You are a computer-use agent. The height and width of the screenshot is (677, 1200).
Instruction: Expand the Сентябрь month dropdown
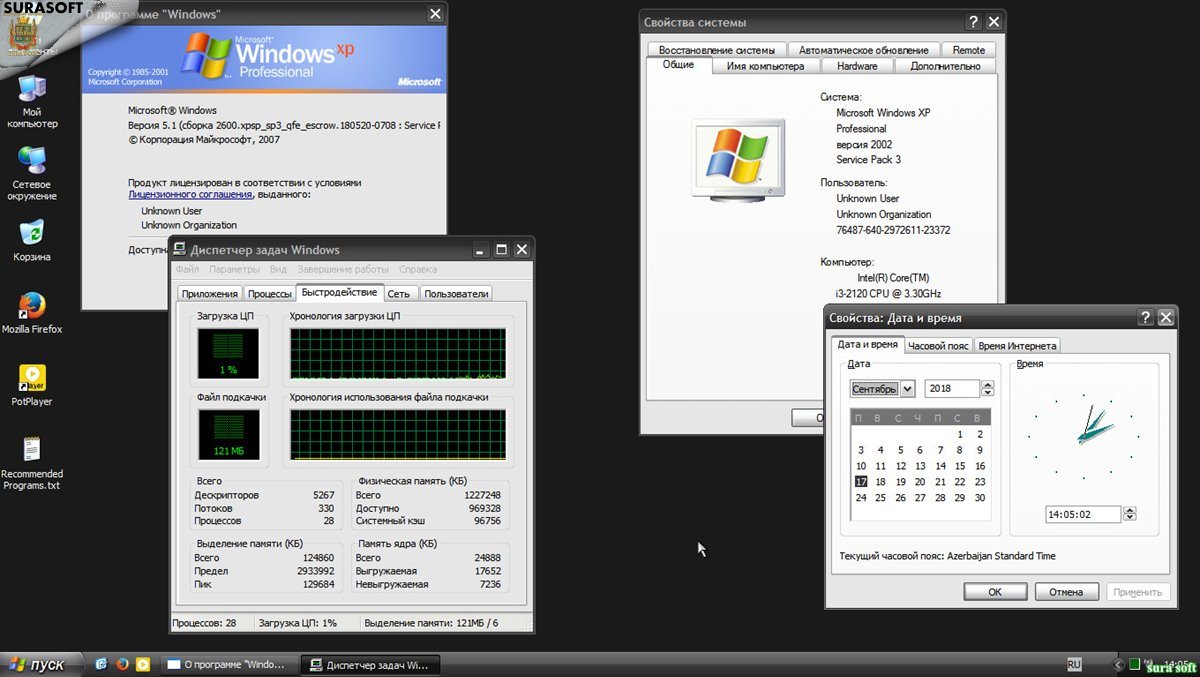pyautogui.click(x=908, y=389)
